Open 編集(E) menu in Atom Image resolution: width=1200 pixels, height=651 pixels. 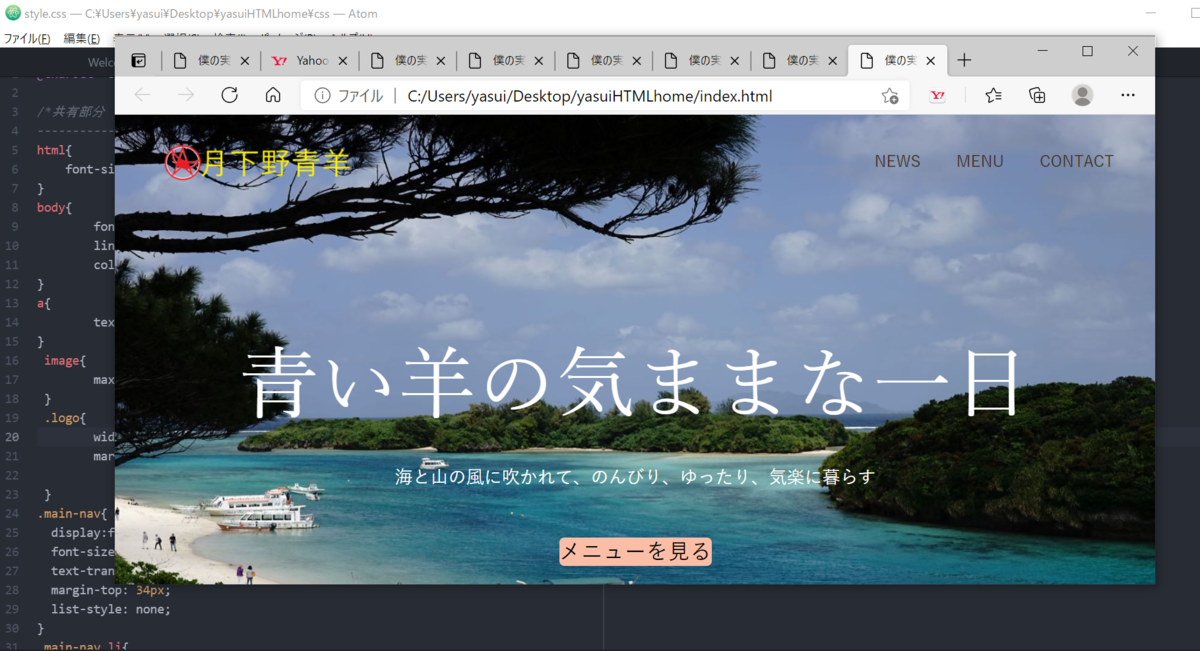pyautogui.click(x=82, y=39)
